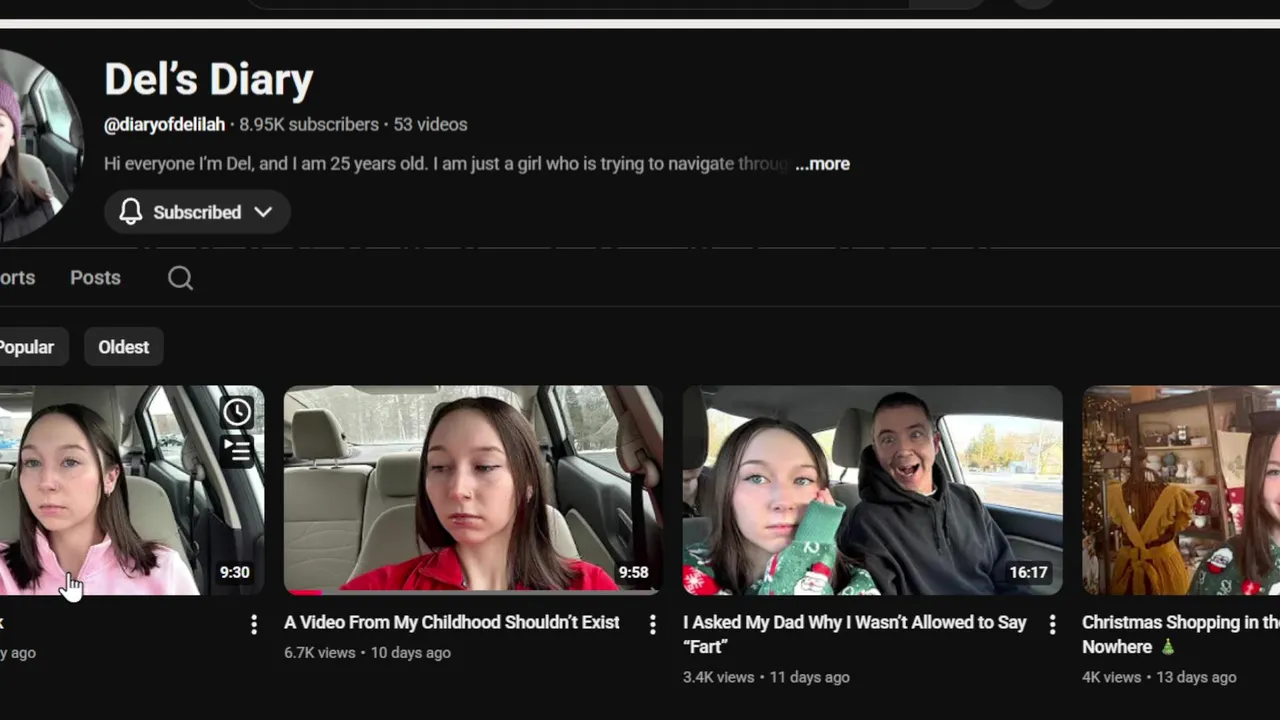Click the channel search magnifier icon

pos(180,278)
